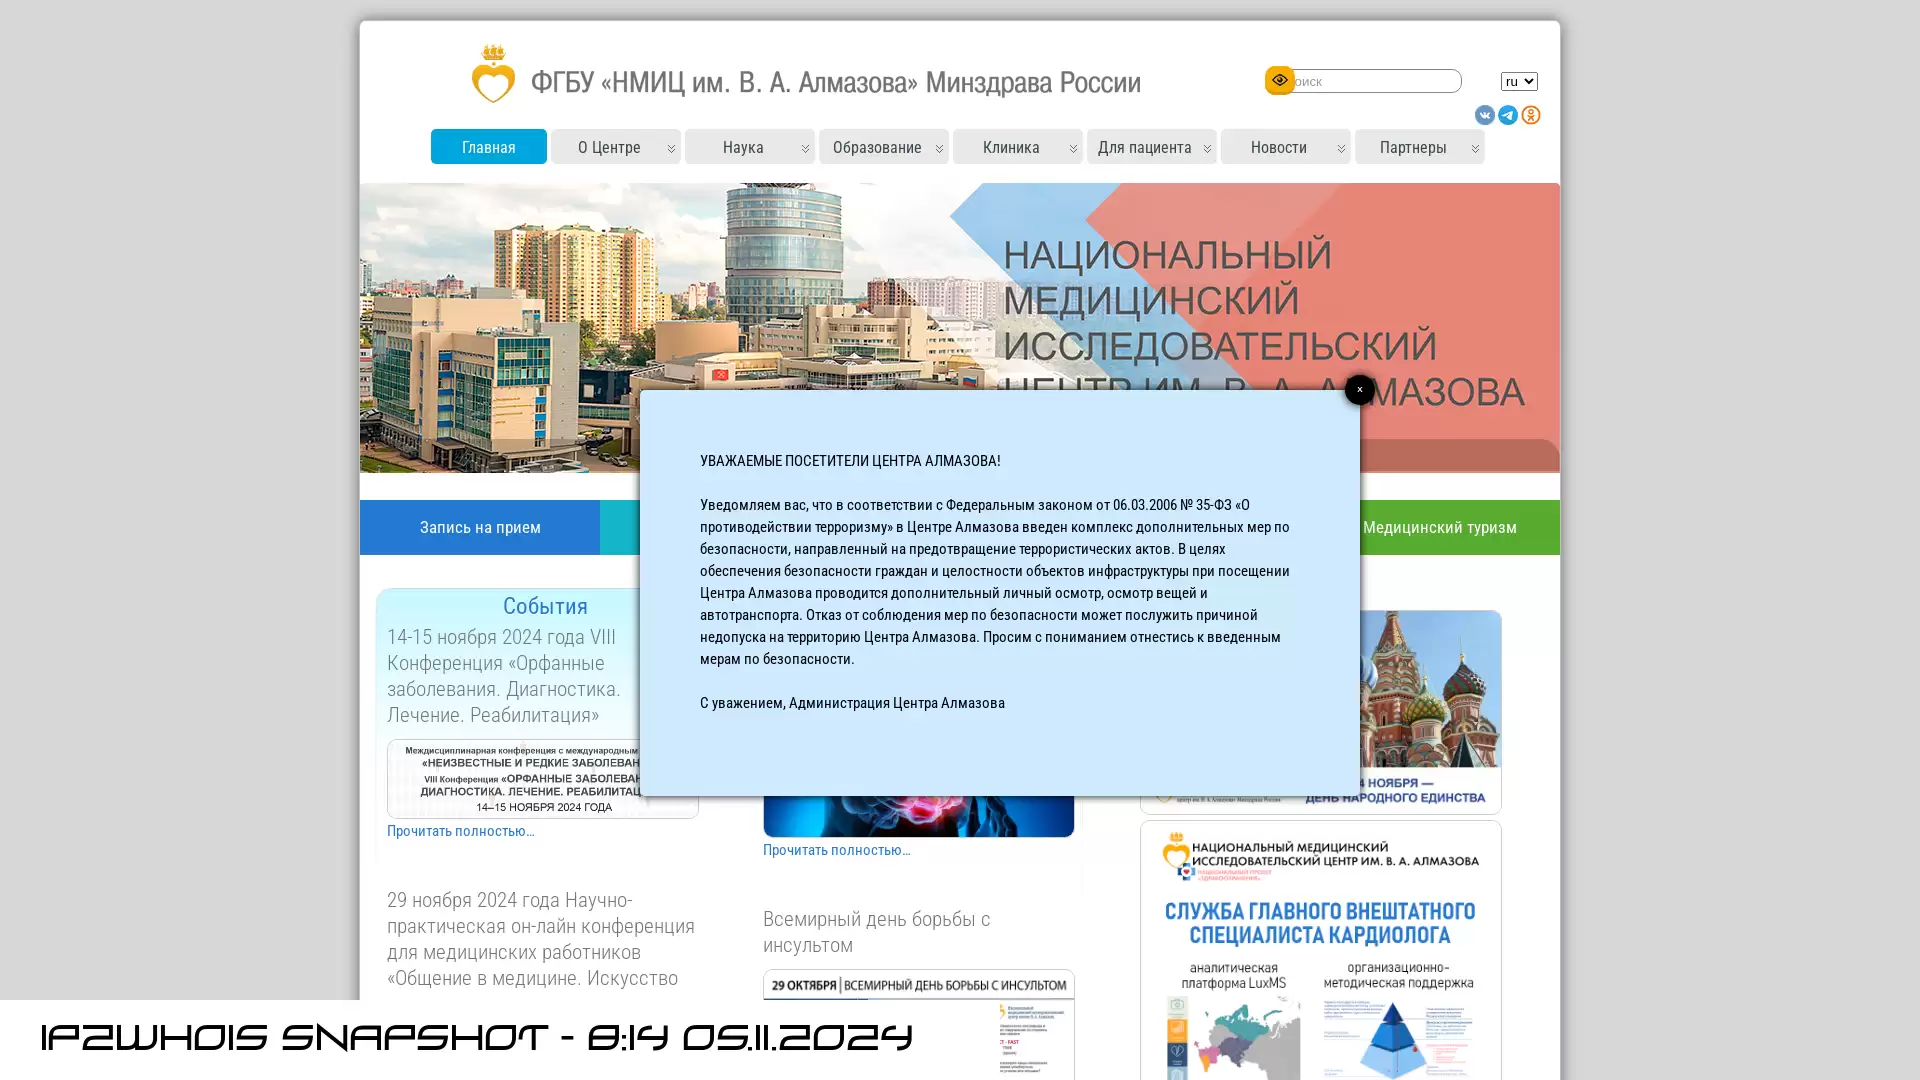1920x1080 pixels.
Task: Click the site title ФГБУ НМИЦ им. Алмазова
Action: (835, 82)
